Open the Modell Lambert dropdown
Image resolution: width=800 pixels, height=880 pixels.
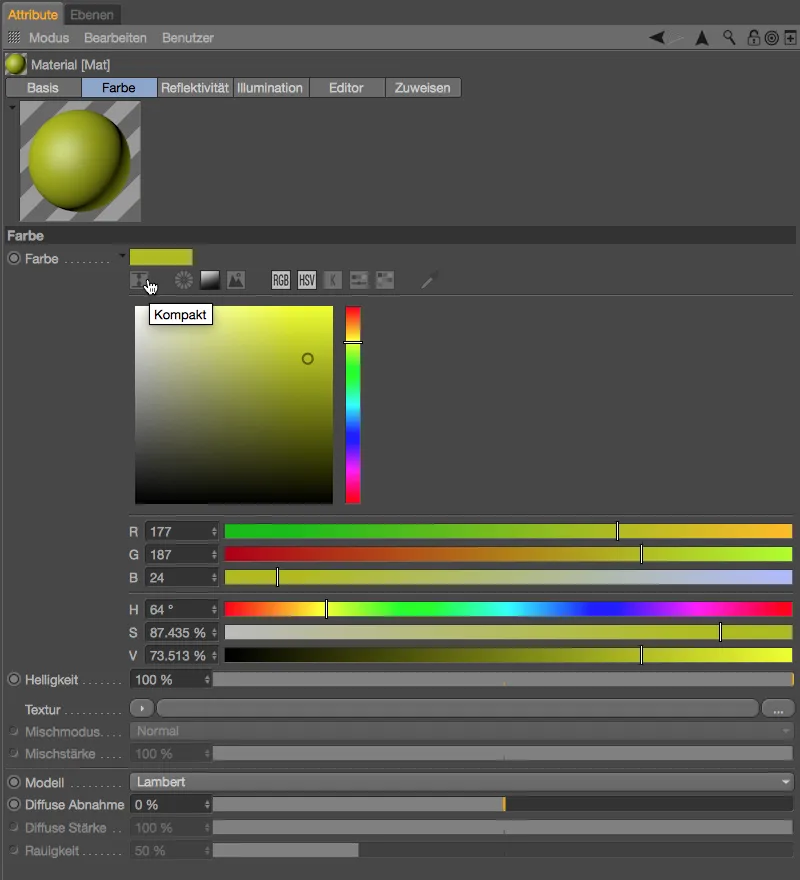461,782
